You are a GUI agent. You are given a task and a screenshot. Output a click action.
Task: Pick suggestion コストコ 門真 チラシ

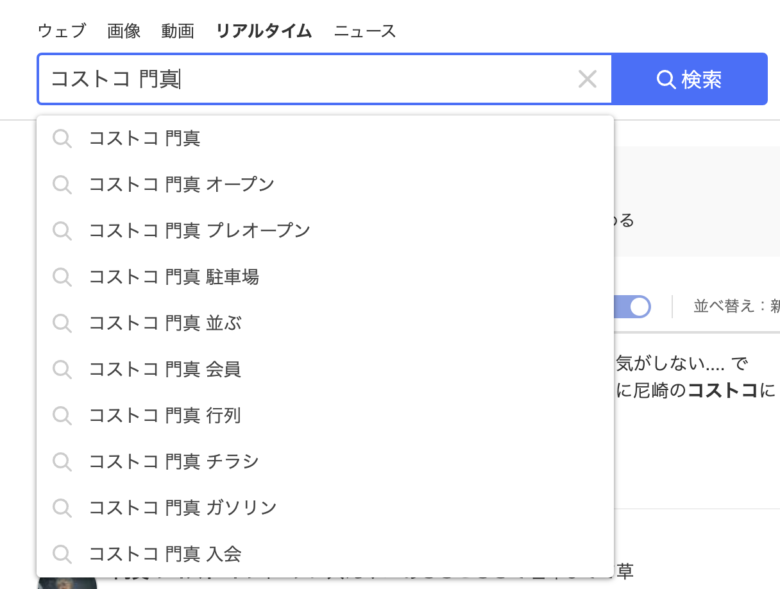click(325, 462)
